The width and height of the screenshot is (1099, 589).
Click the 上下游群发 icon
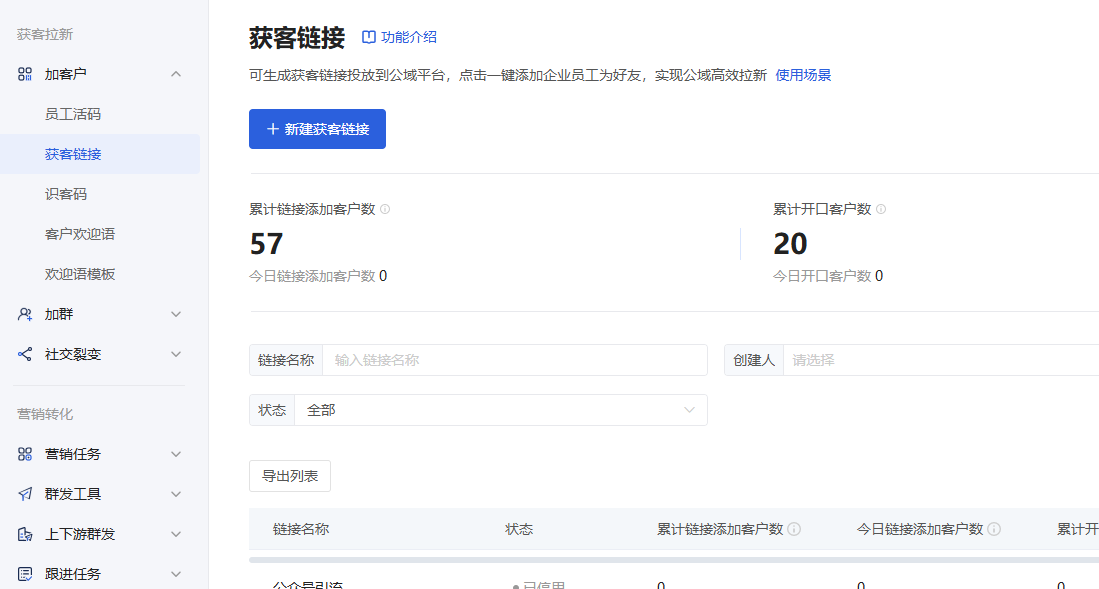[25, 534]
